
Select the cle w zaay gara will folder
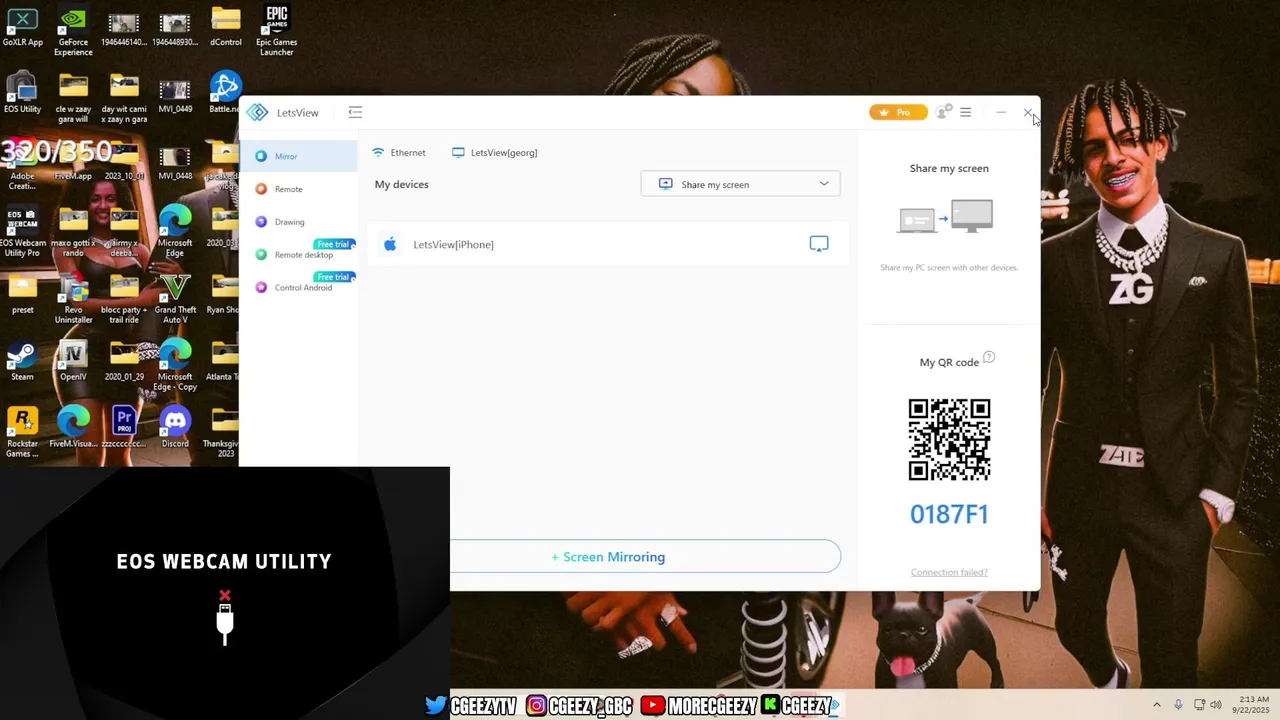[x=73, y=99]
